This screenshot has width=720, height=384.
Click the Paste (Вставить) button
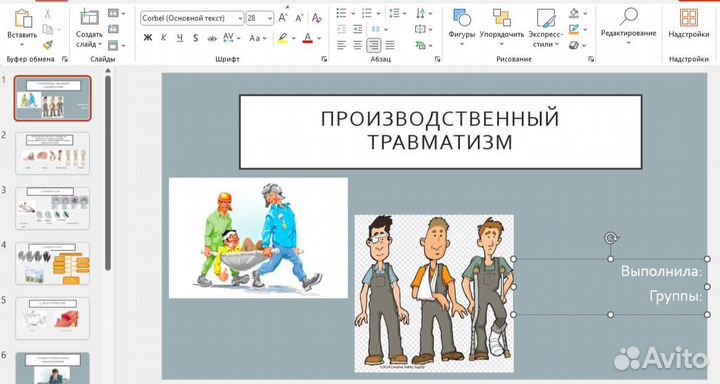(22, 27)
